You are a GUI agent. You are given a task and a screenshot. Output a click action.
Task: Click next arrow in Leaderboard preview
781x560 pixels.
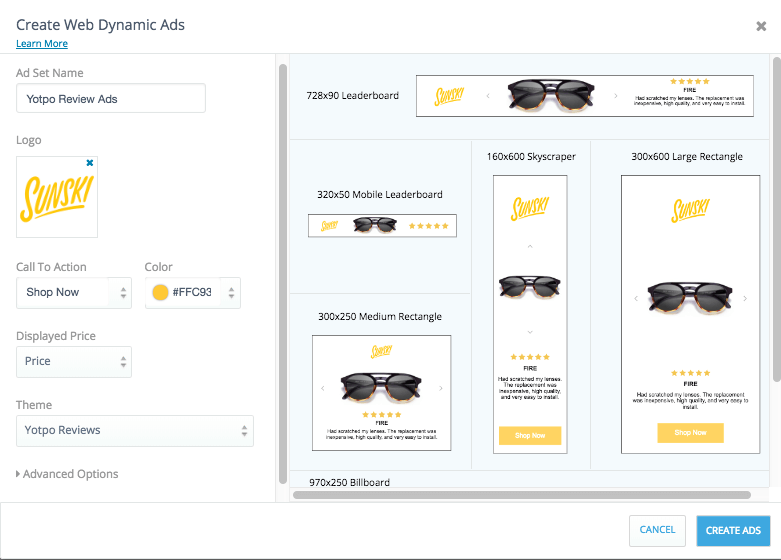(616, 96)
